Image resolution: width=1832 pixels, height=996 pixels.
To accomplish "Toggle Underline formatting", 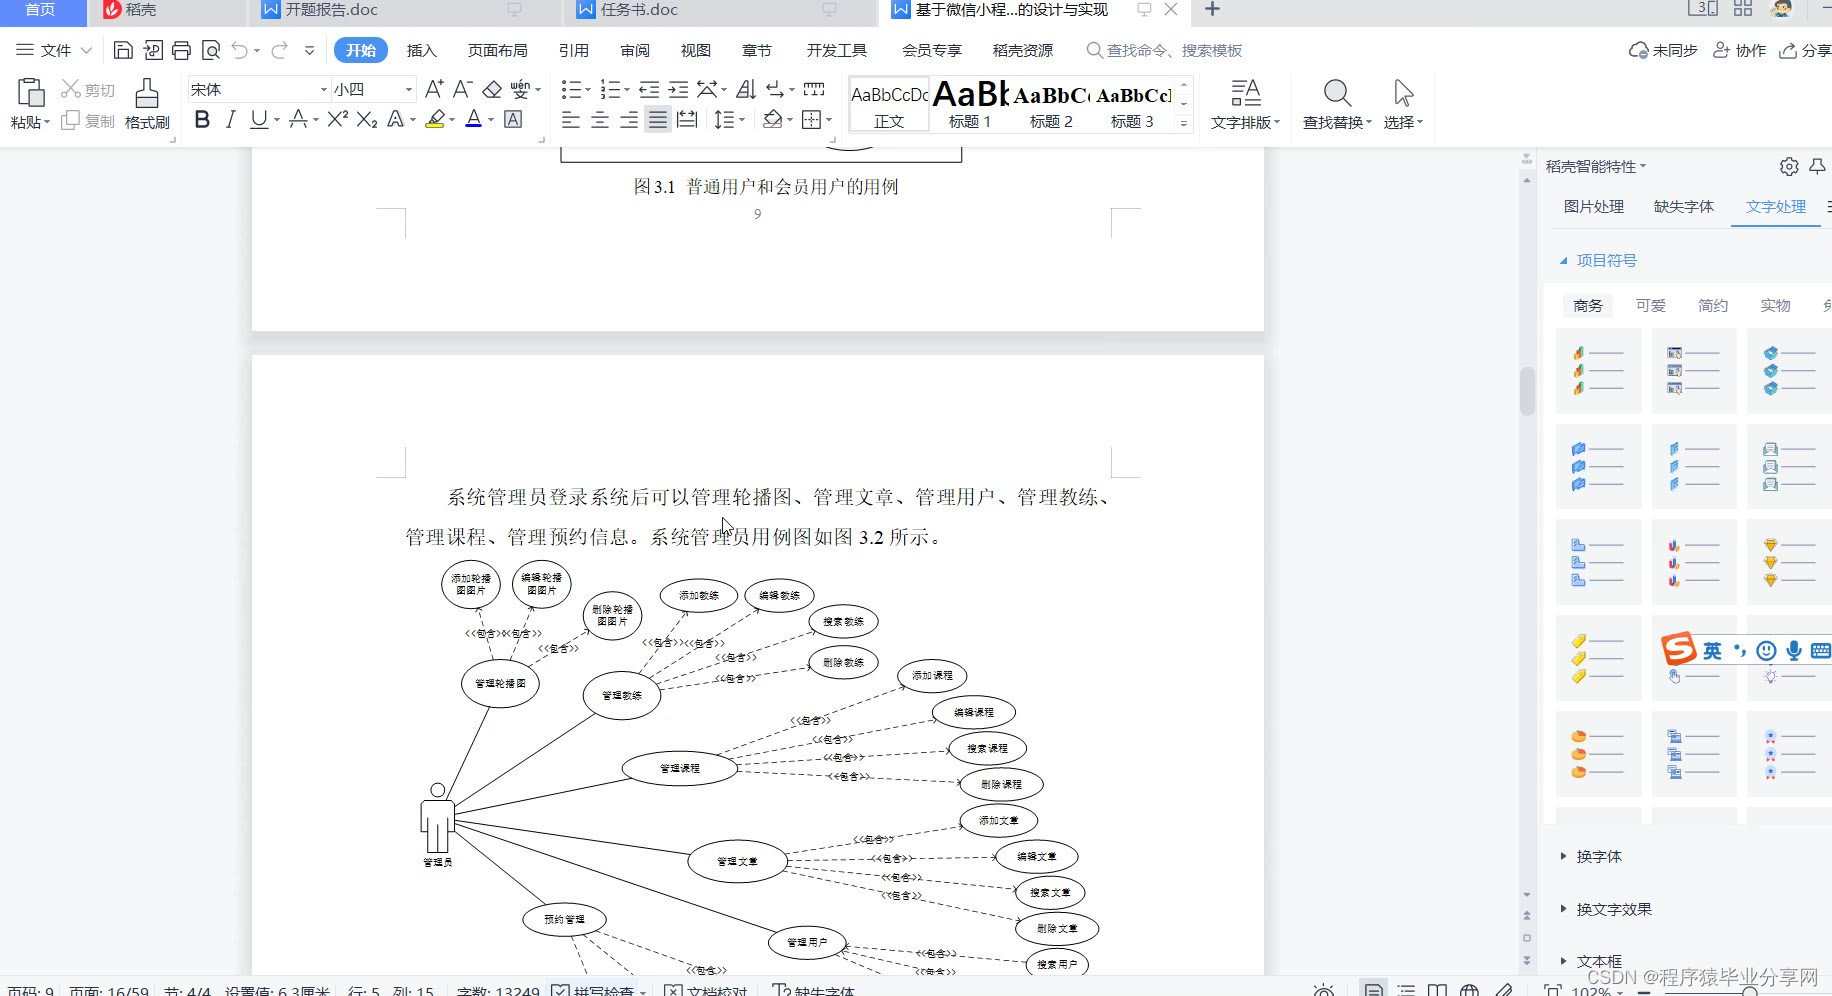I will point(259,119).
